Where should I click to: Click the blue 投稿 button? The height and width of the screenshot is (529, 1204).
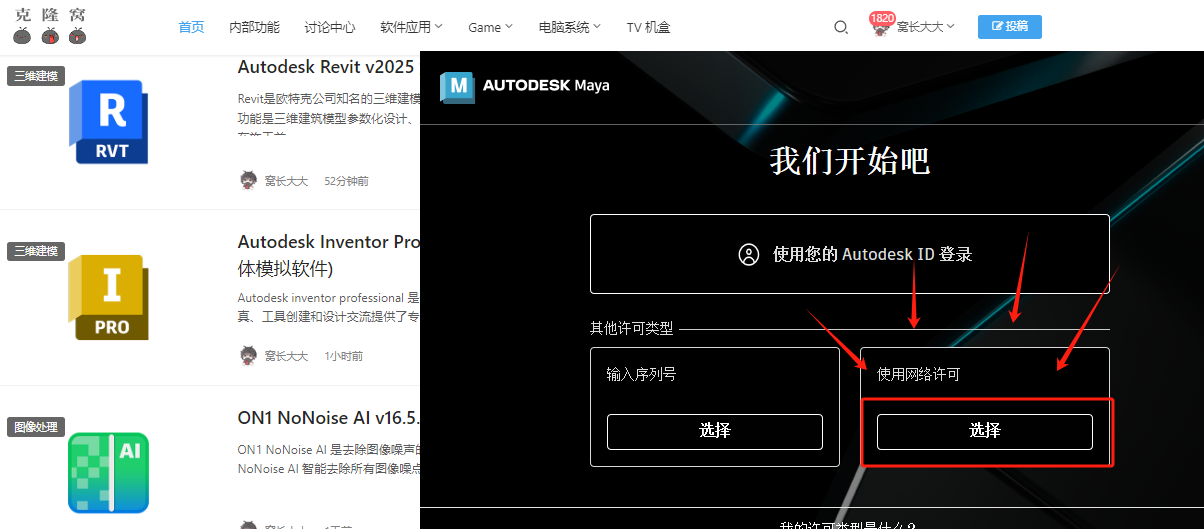point(1009,27)
